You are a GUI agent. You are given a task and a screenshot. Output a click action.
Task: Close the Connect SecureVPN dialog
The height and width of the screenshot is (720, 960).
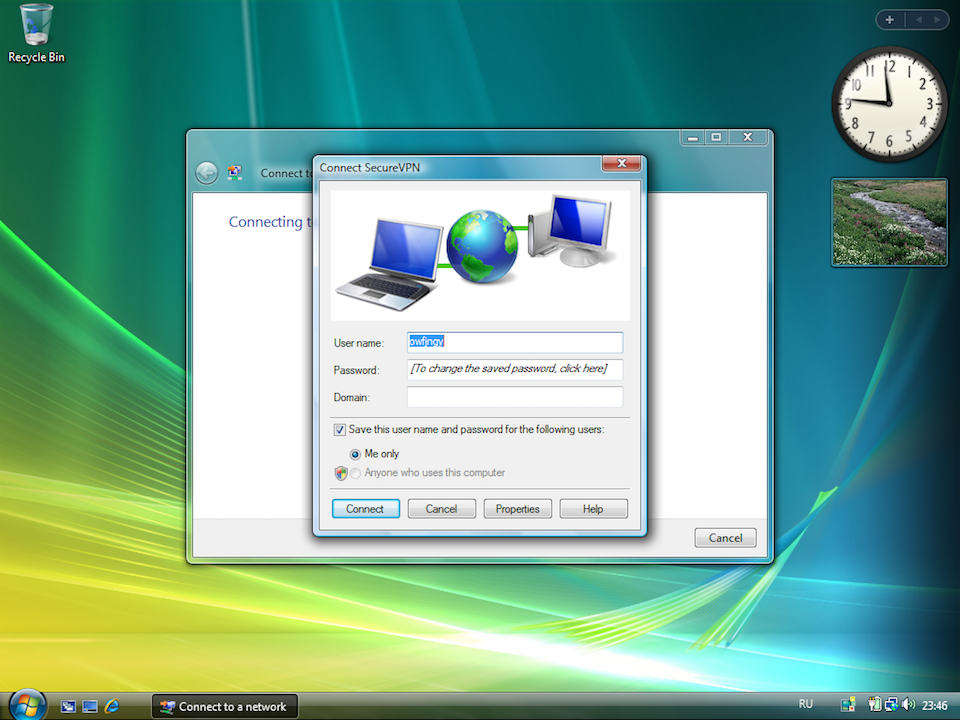(x=621, y=163)
